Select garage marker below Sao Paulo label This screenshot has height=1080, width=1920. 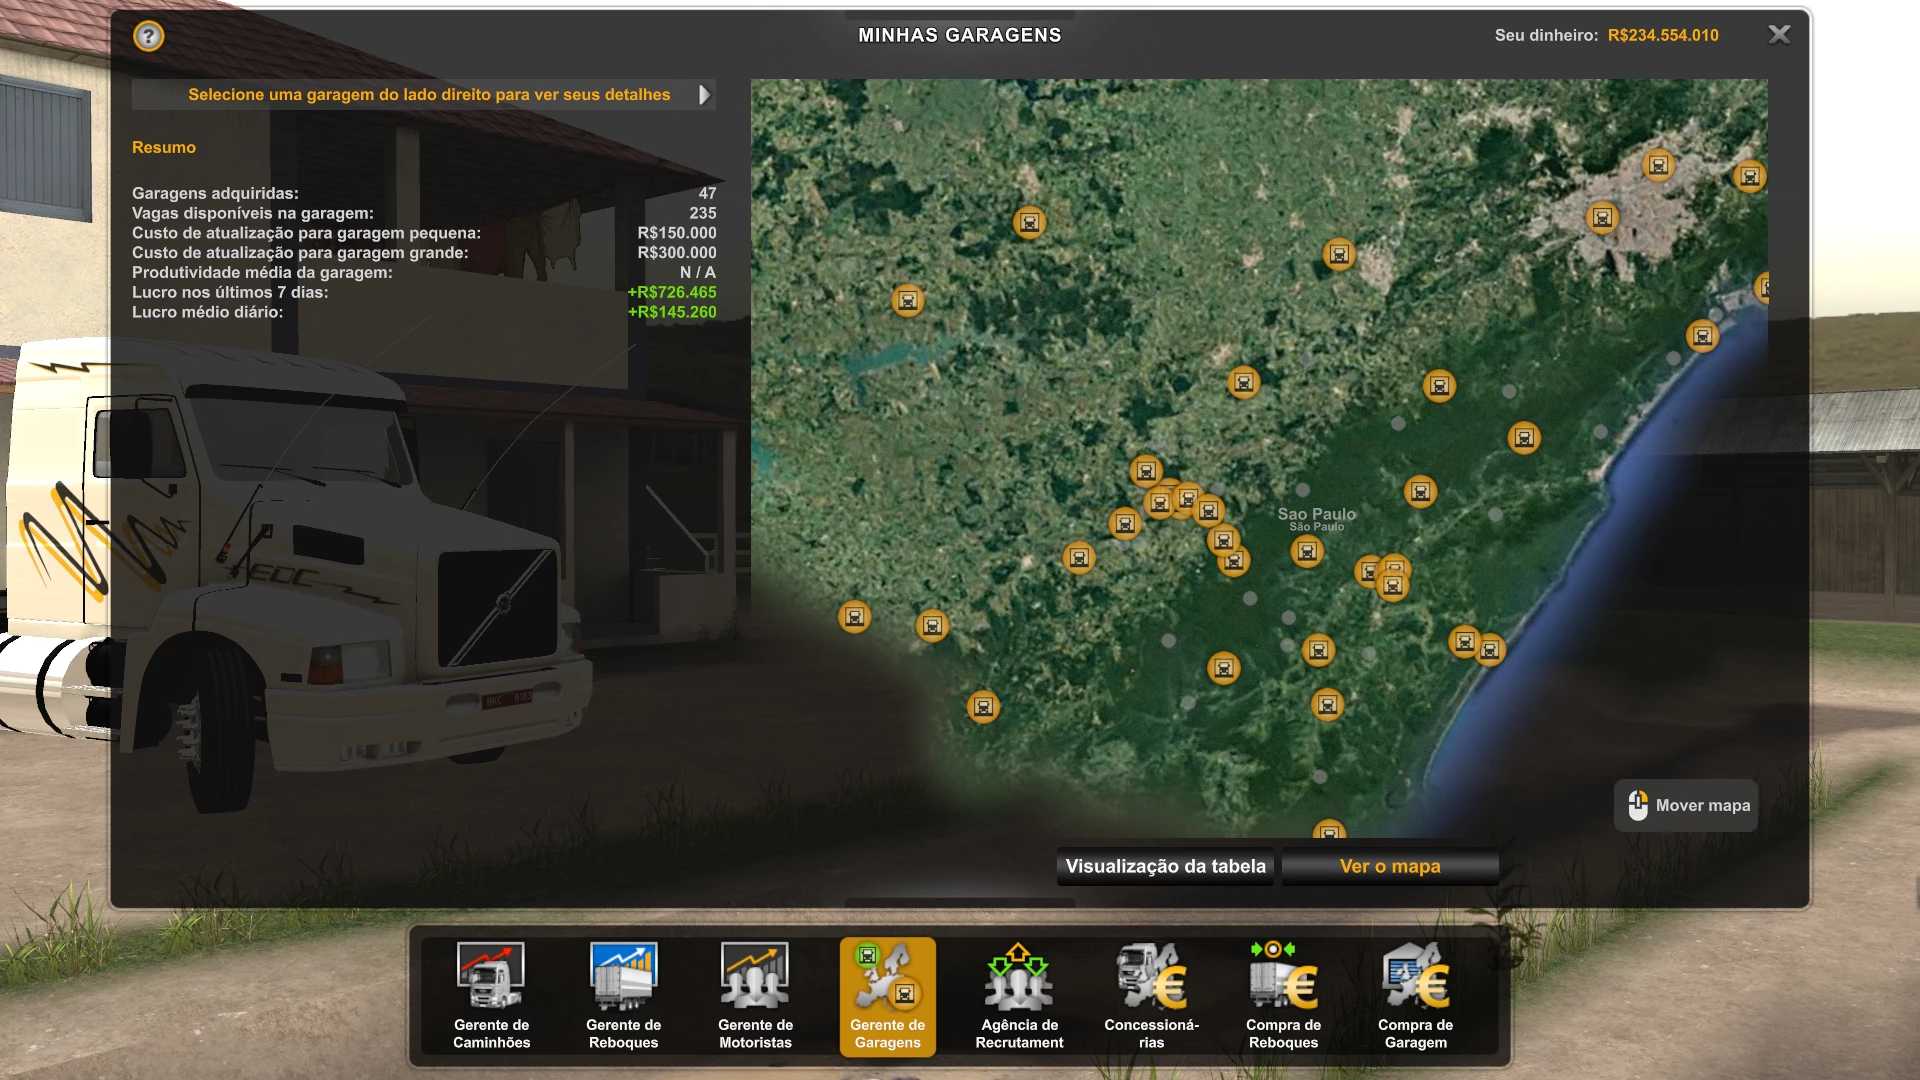pos(1306,552)
